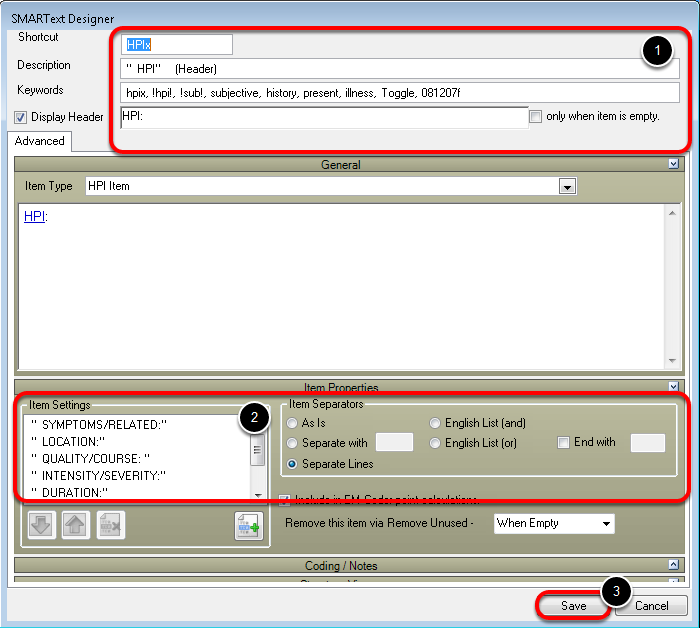
Task: Toggle the Display Header checkbox
Action: point(21,117)
